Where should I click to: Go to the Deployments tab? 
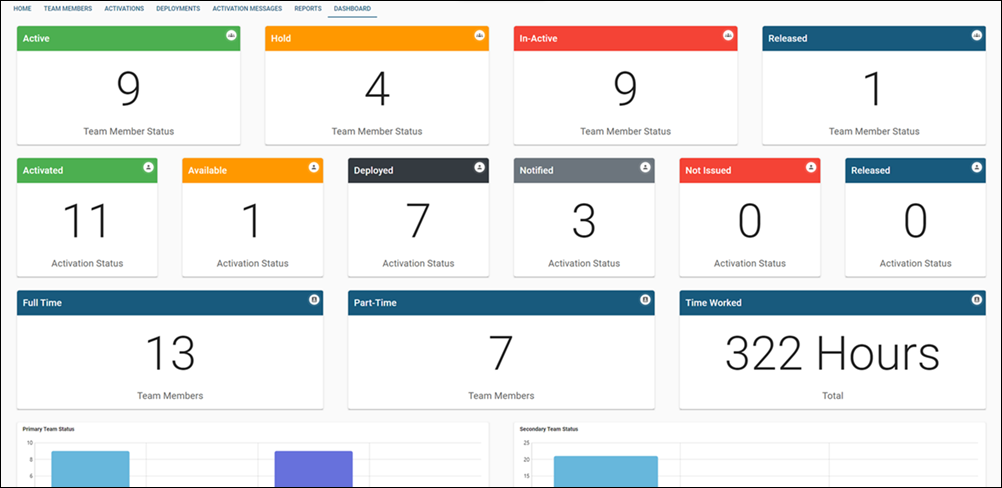(x=178, y=8)
